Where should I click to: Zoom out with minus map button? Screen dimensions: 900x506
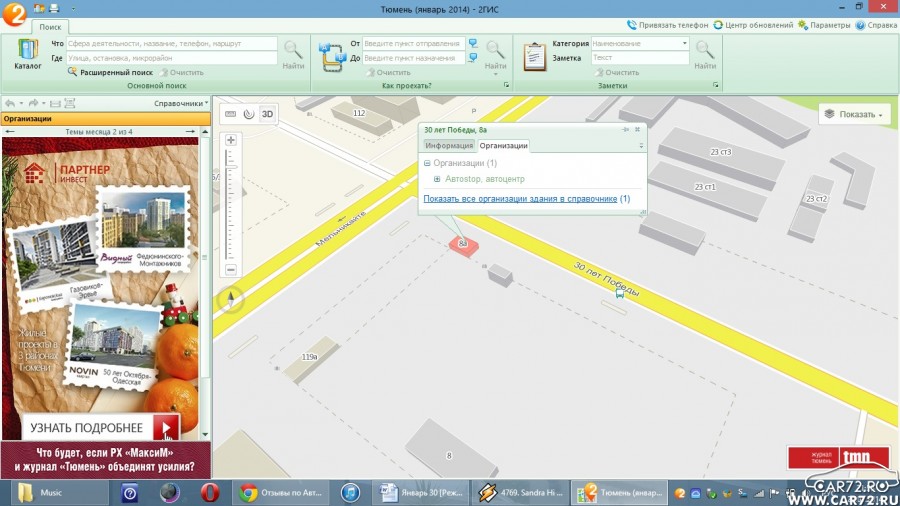point(231,270)
